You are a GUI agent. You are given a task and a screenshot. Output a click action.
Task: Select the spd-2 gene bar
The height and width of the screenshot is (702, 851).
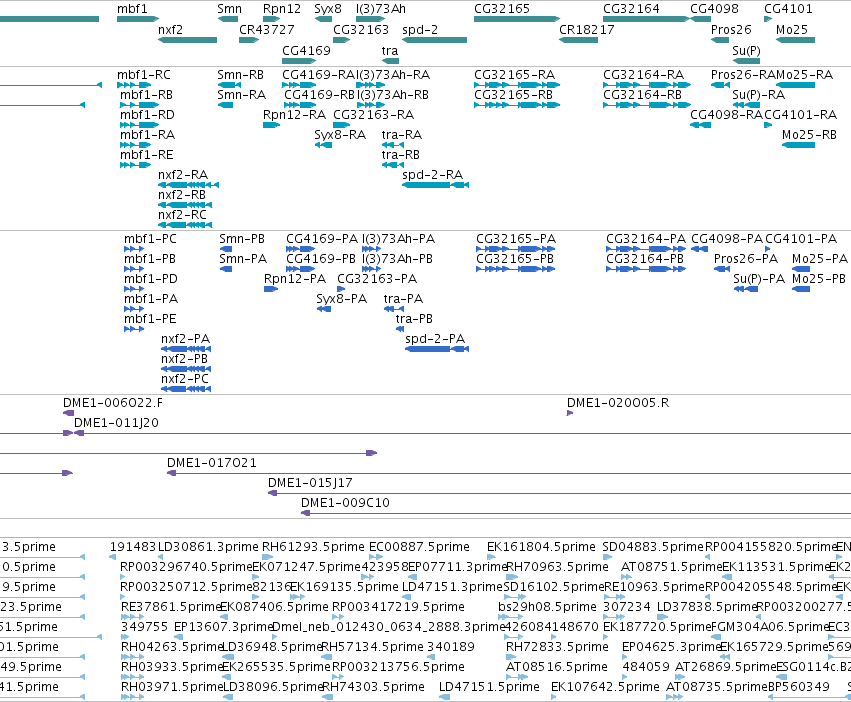434,40
